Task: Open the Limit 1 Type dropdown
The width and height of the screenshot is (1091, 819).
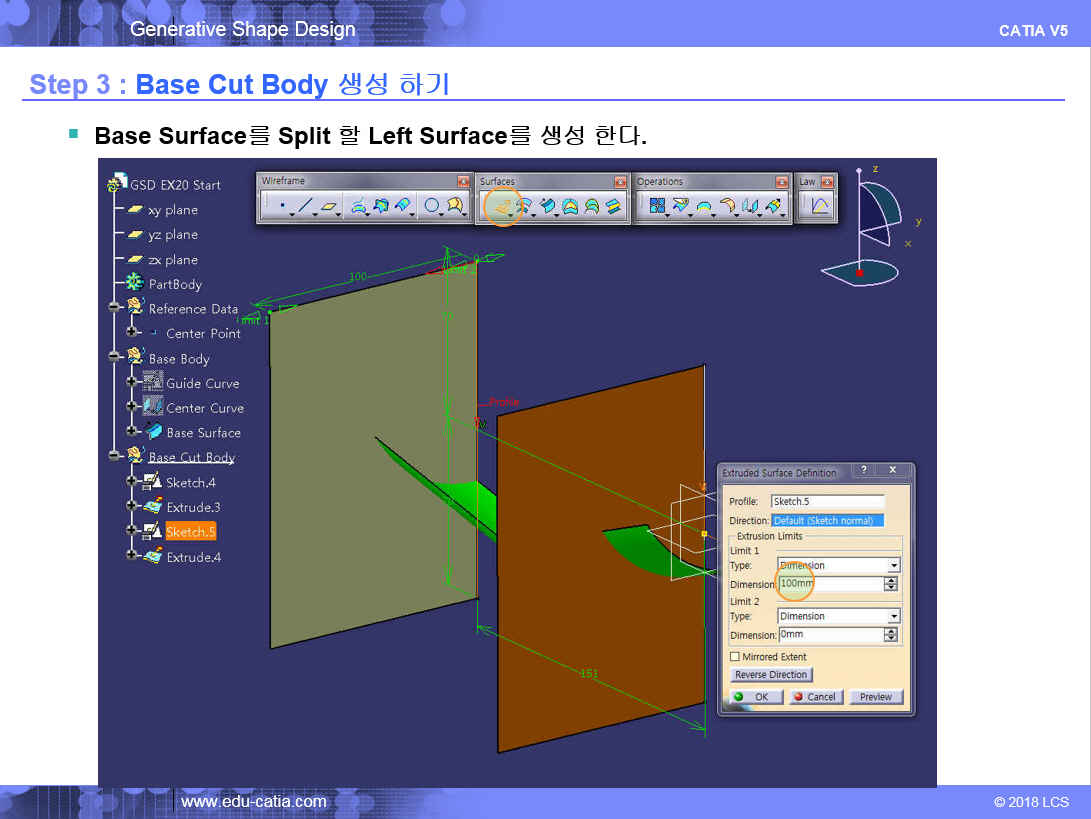Action: click(894, 566)
